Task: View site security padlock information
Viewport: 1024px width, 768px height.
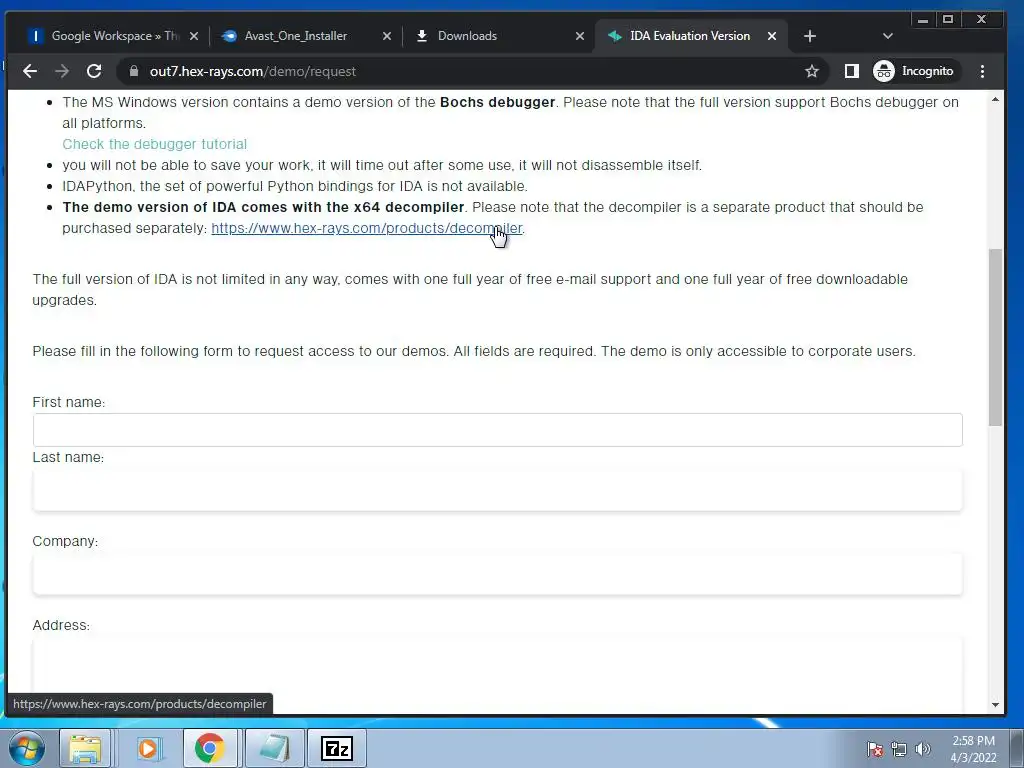Action: (134, 71)
